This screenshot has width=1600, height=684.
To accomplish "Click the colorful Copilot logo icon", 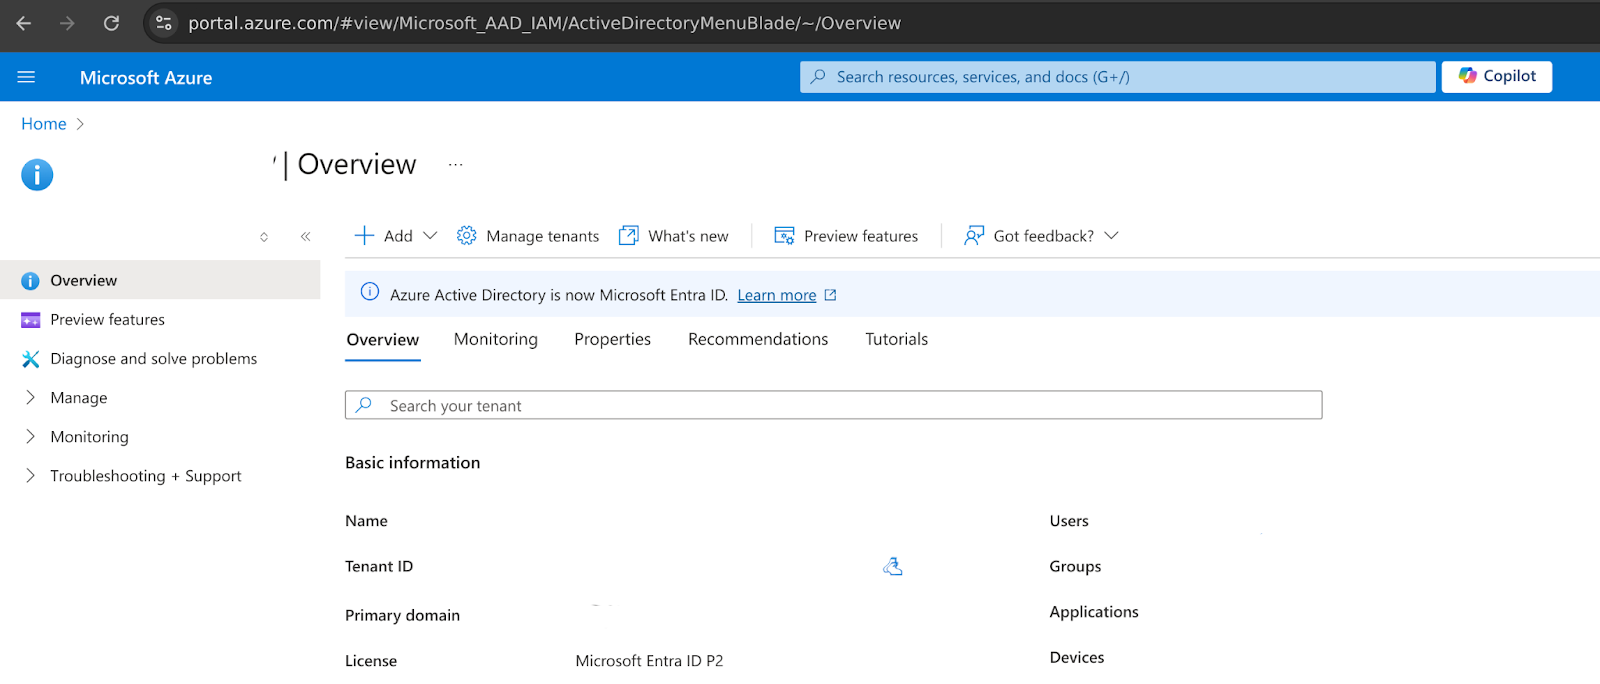I will (x=1467, y=76).
